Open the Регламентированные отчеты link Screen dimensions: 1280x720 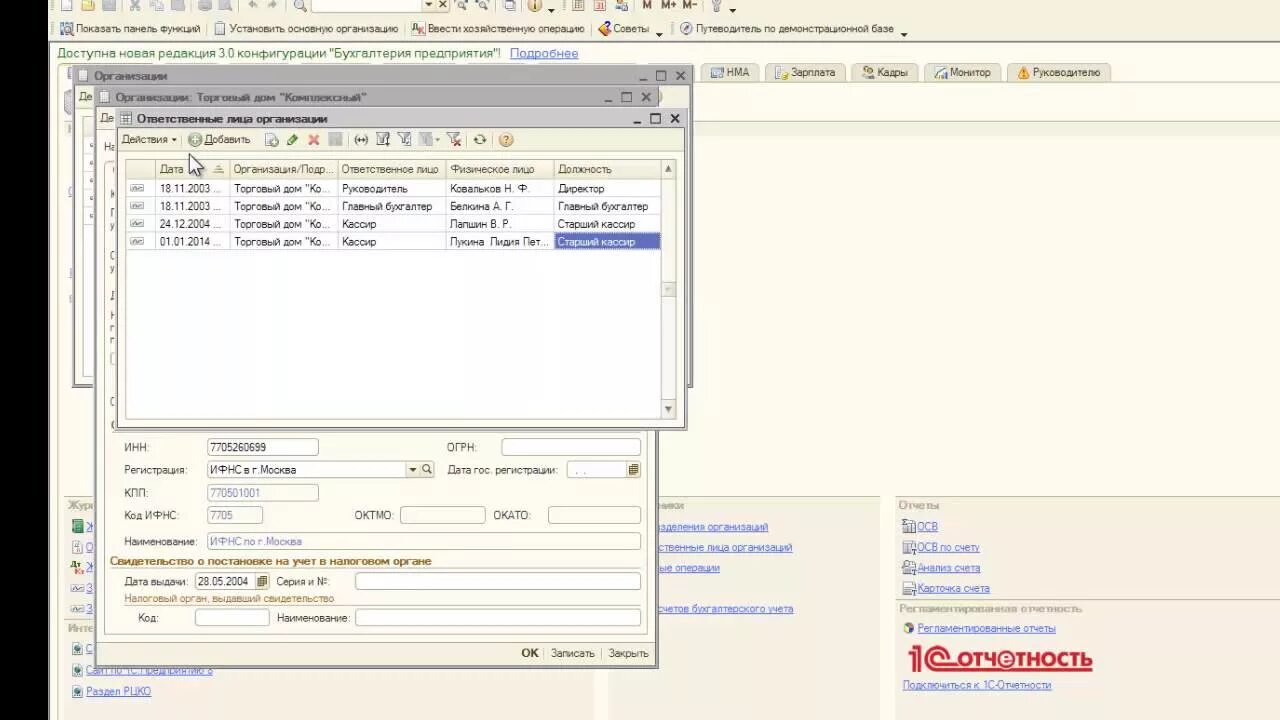click(986, 628)
